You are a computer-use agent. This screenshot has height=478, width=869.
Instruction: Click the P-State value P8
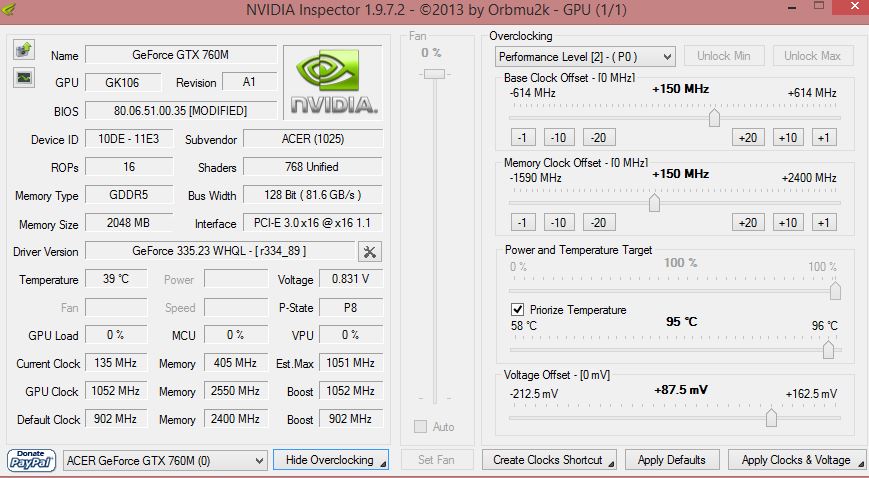[x=351, y=307]
